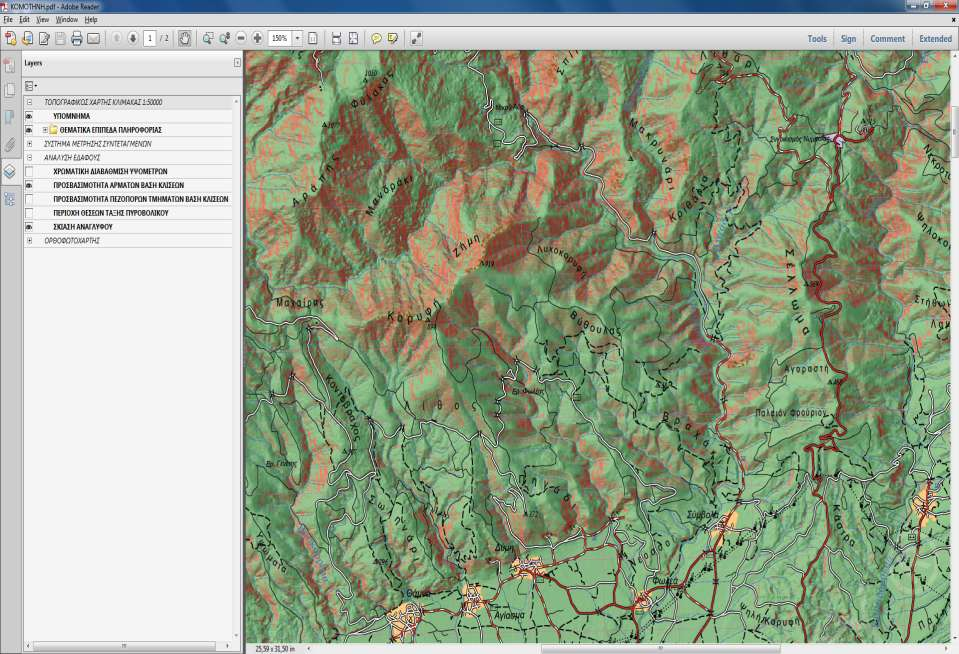Open the Bookmarks navigation panel
This screenshot has width=959, height=654.
tap(10, 117)
